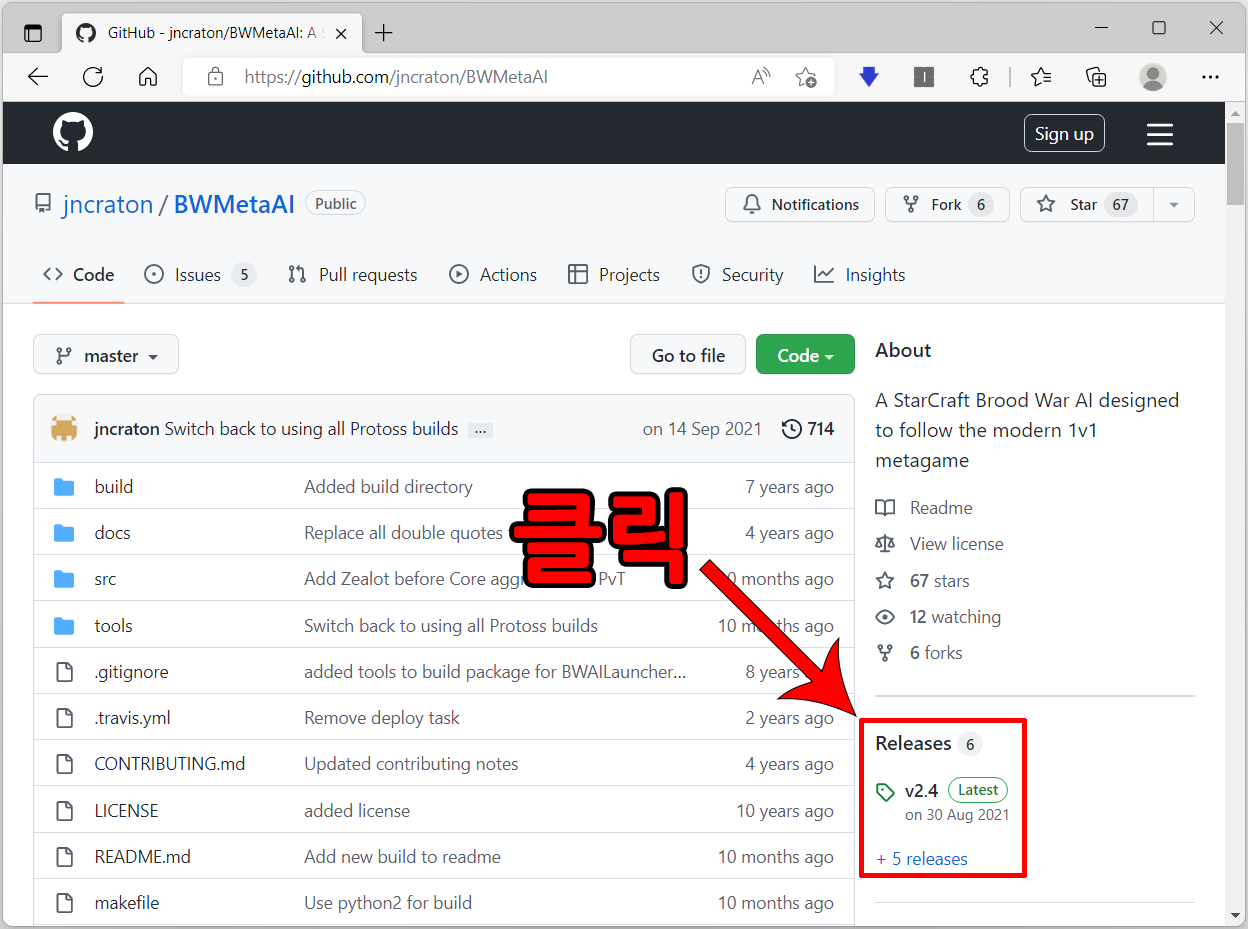The image size is (1248, 929).
Task: Click the jncraton commit author avatar
Action: point(64,429)
